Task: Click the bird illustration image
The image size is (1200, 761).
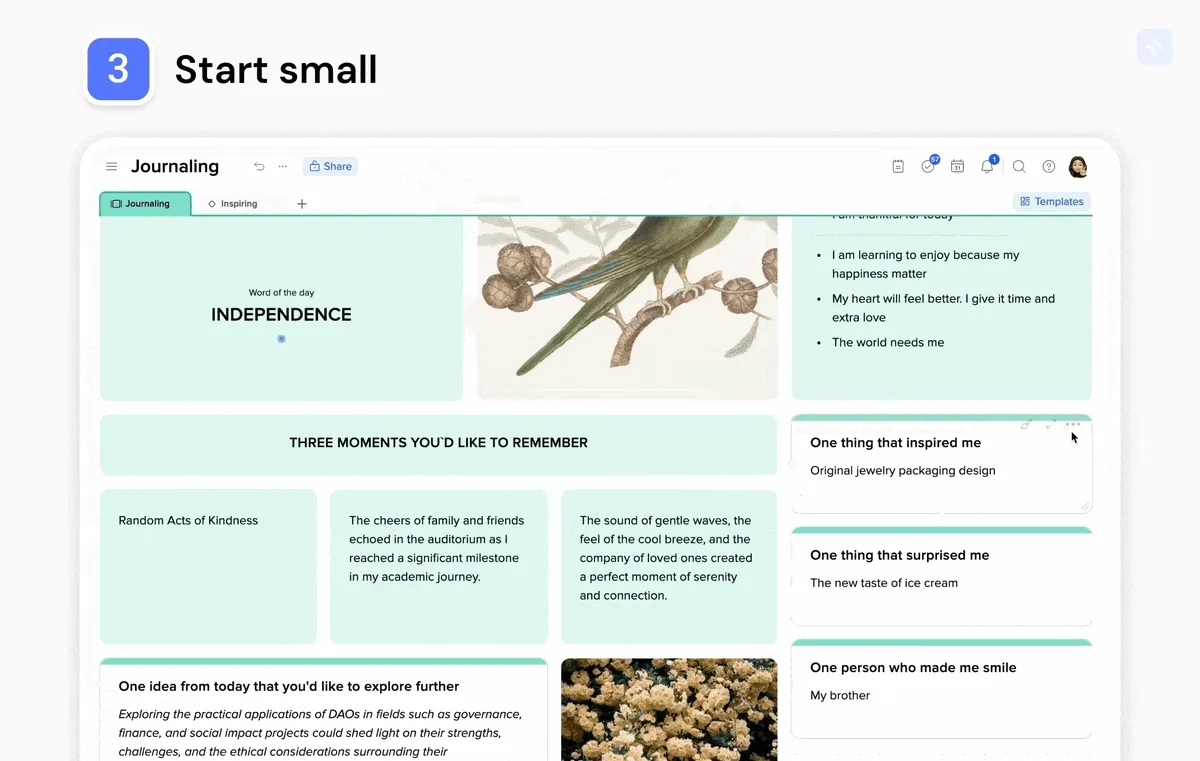Action: click(x=627, y=307)
